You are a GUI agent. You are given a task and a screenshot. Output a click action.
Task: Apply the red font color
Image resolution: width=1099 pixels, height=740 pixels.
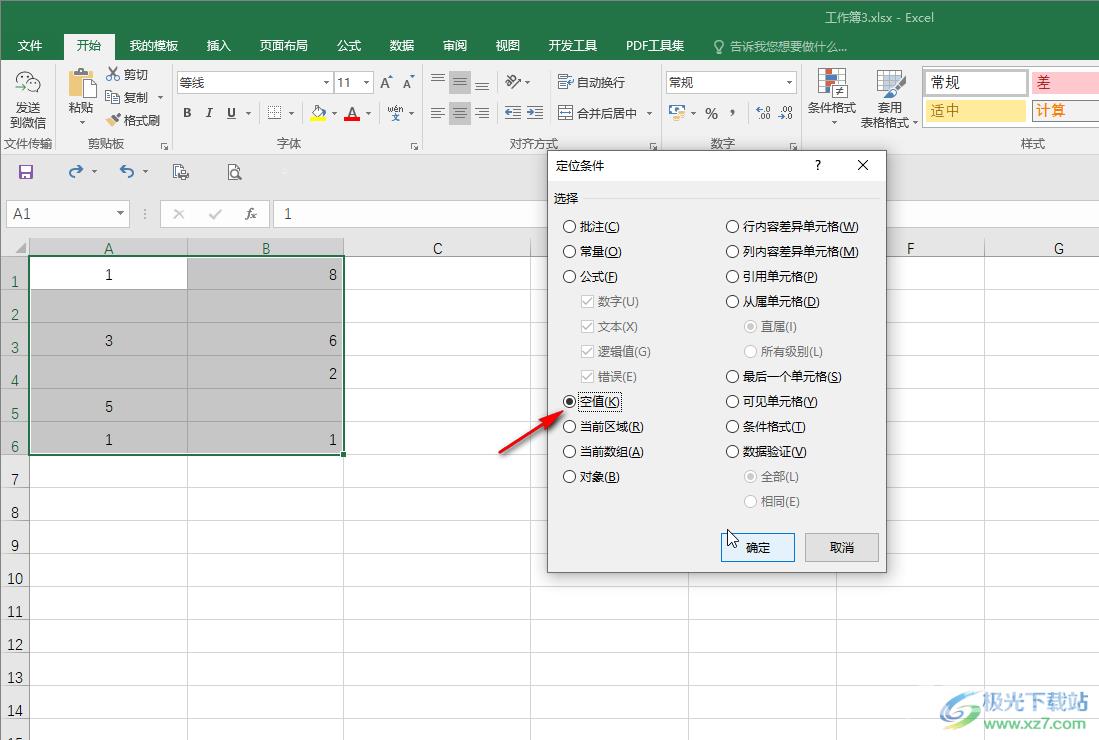tap(353, 113)
